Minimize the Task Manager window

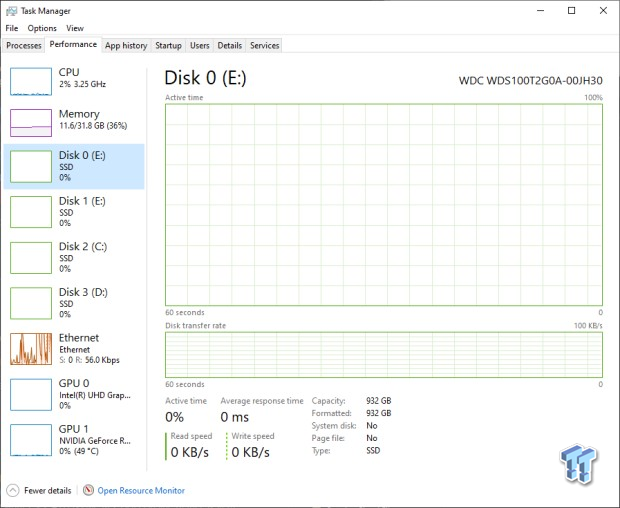point(541,11)
